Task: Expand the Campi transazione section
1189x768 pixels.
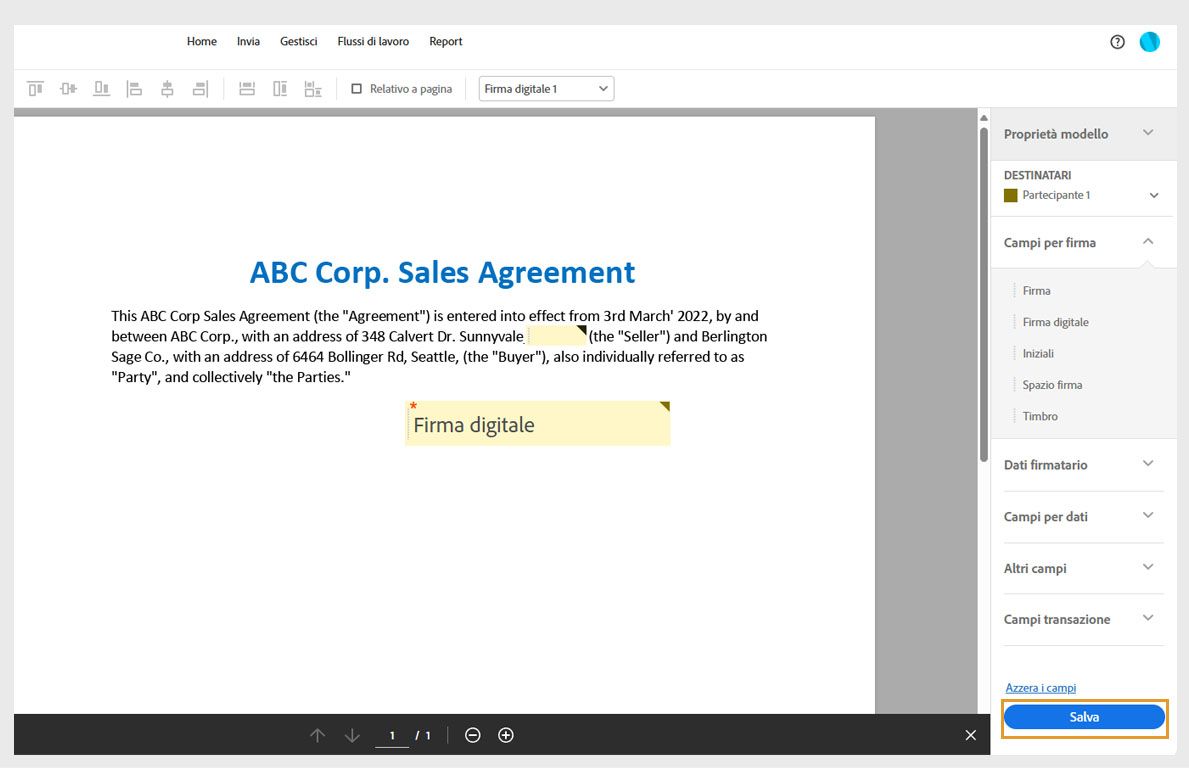Action: pos(1083,619)
